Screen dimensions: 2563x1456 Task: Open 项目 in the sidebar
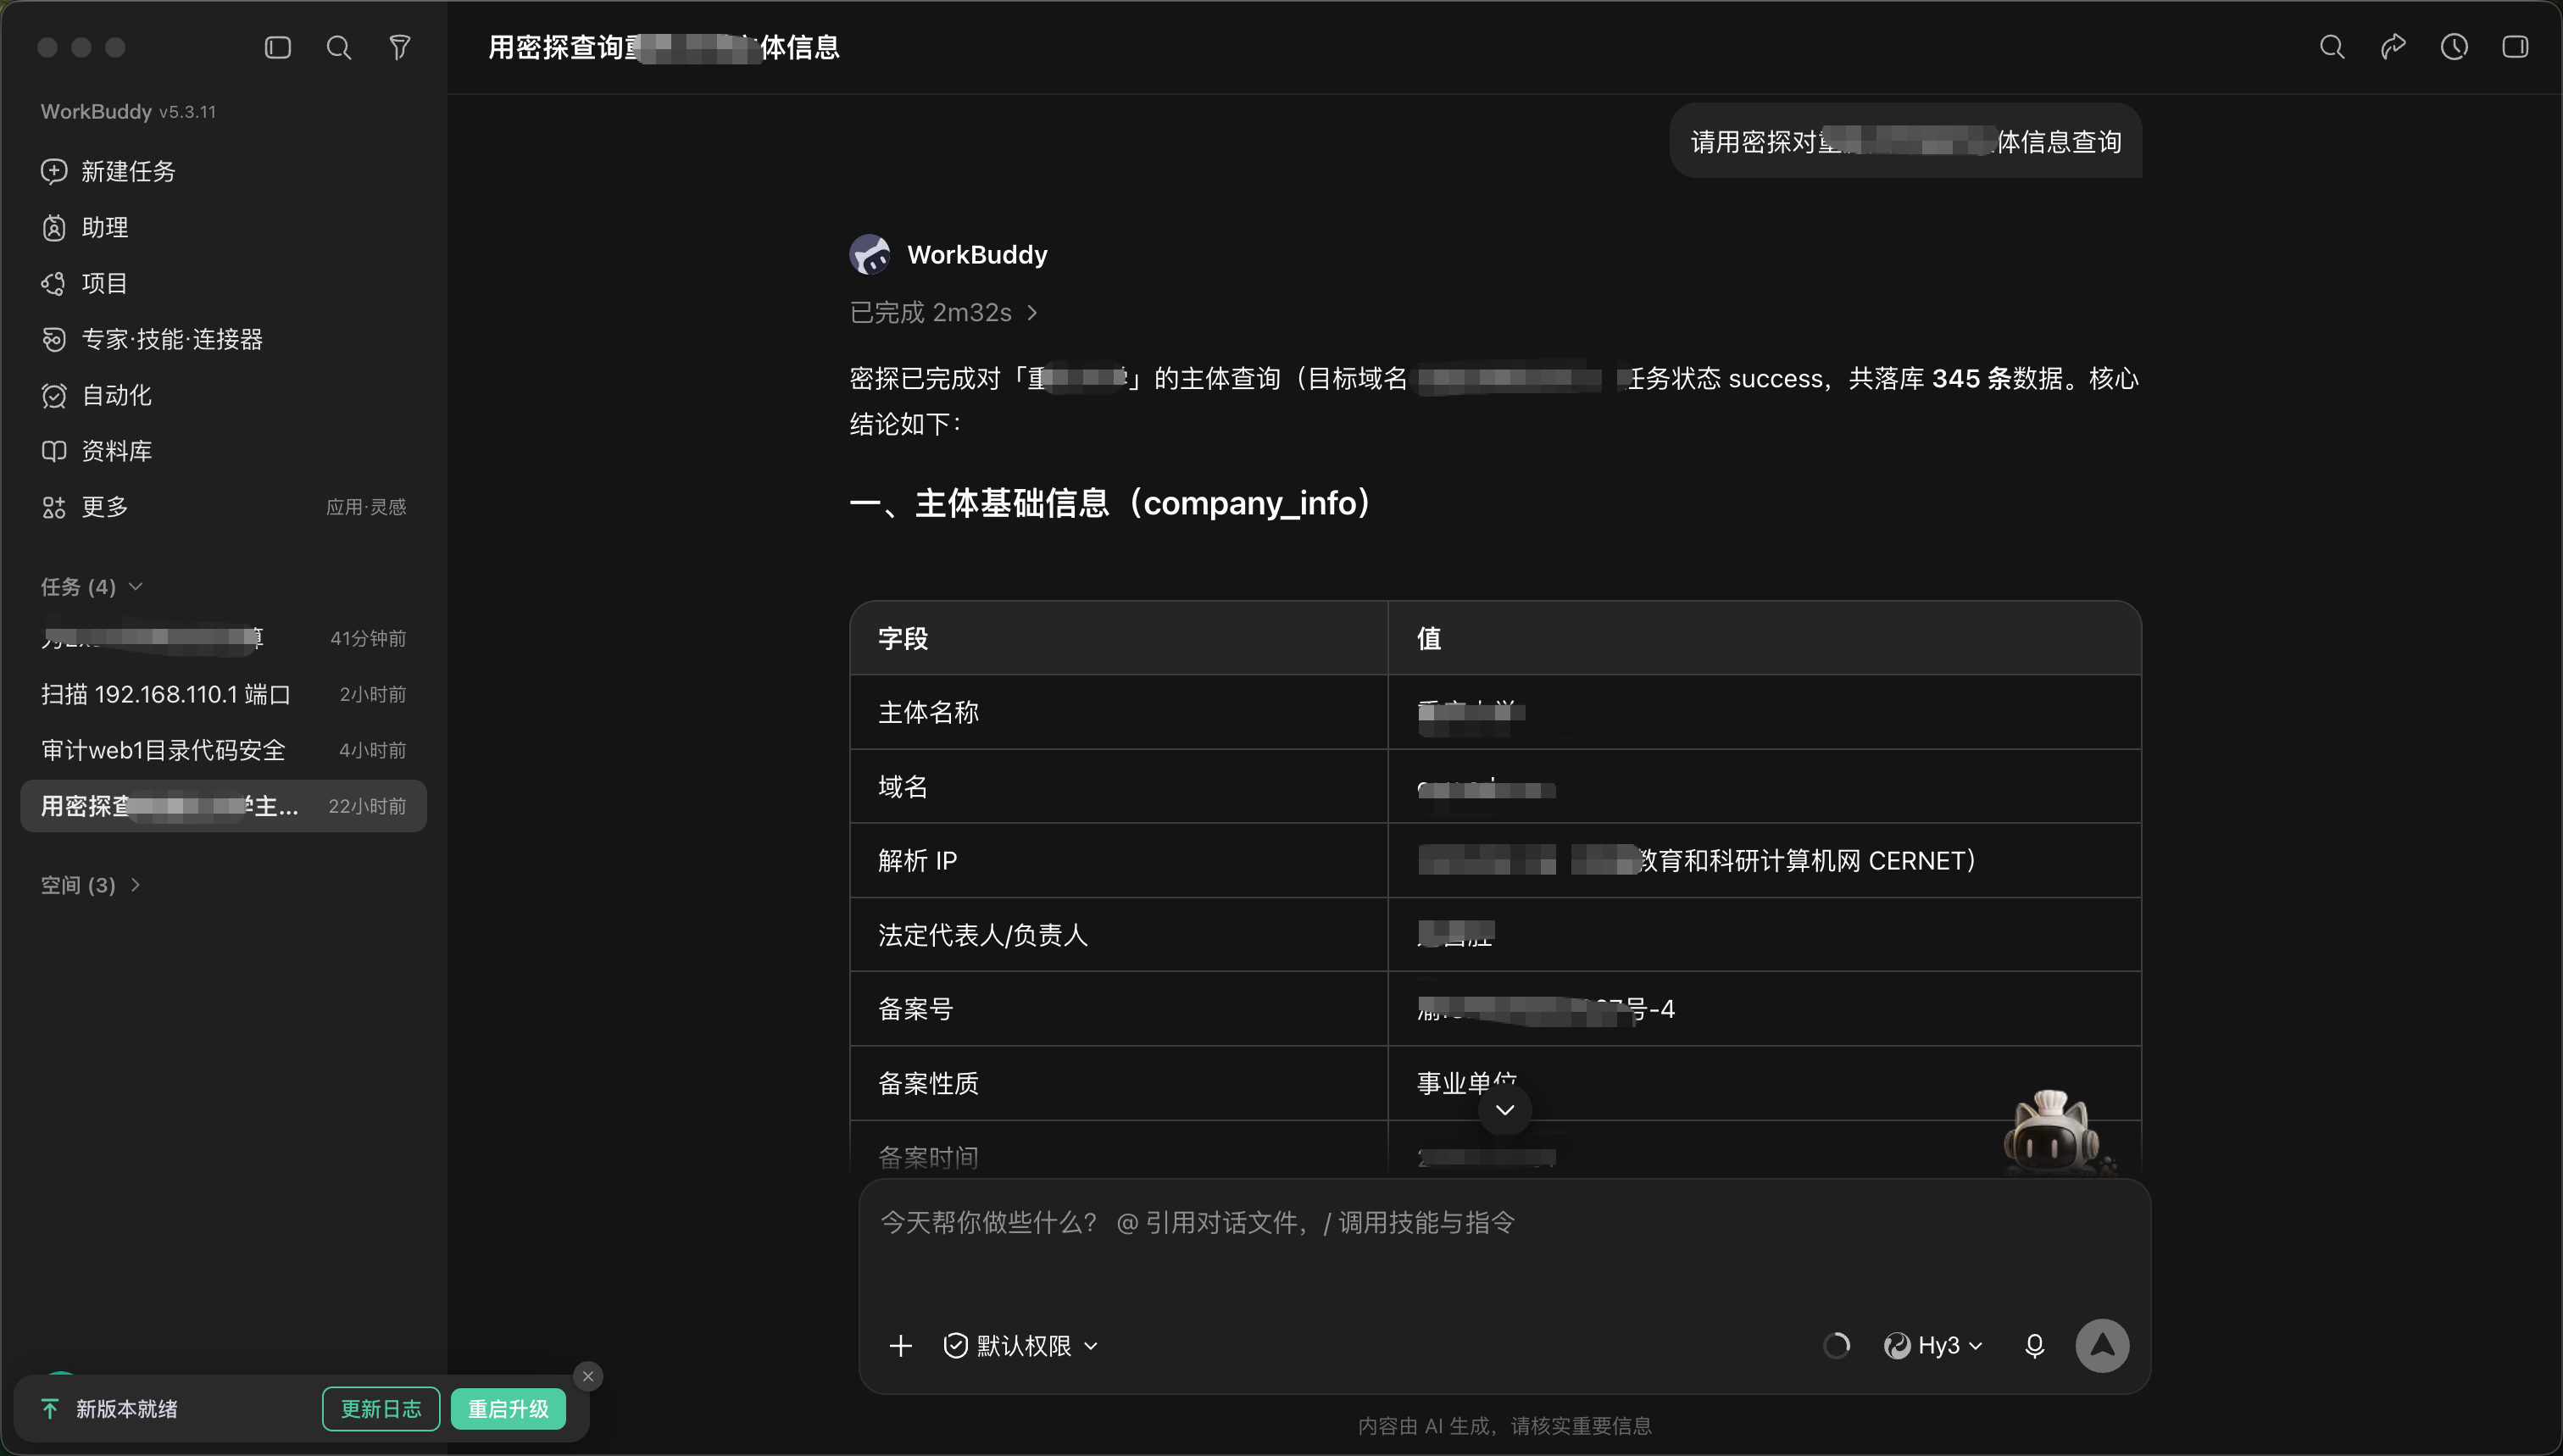tap(223, 283)
